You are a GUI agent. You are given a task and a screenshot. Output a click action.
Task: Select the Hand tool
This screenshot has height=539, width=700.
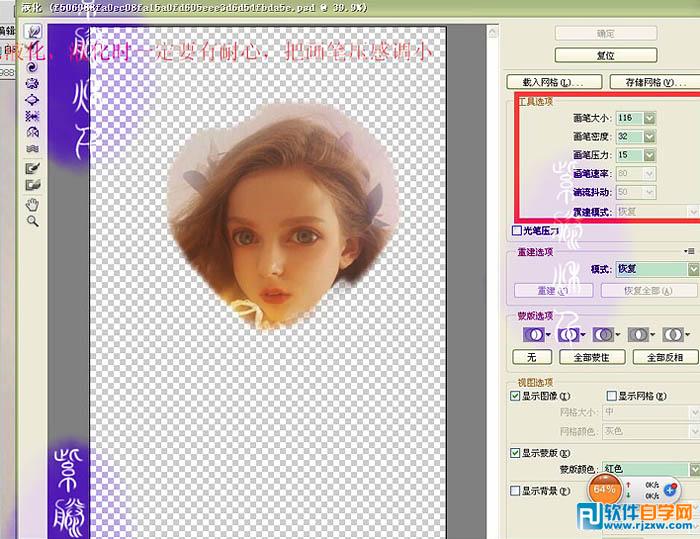[x=32, y=205]
